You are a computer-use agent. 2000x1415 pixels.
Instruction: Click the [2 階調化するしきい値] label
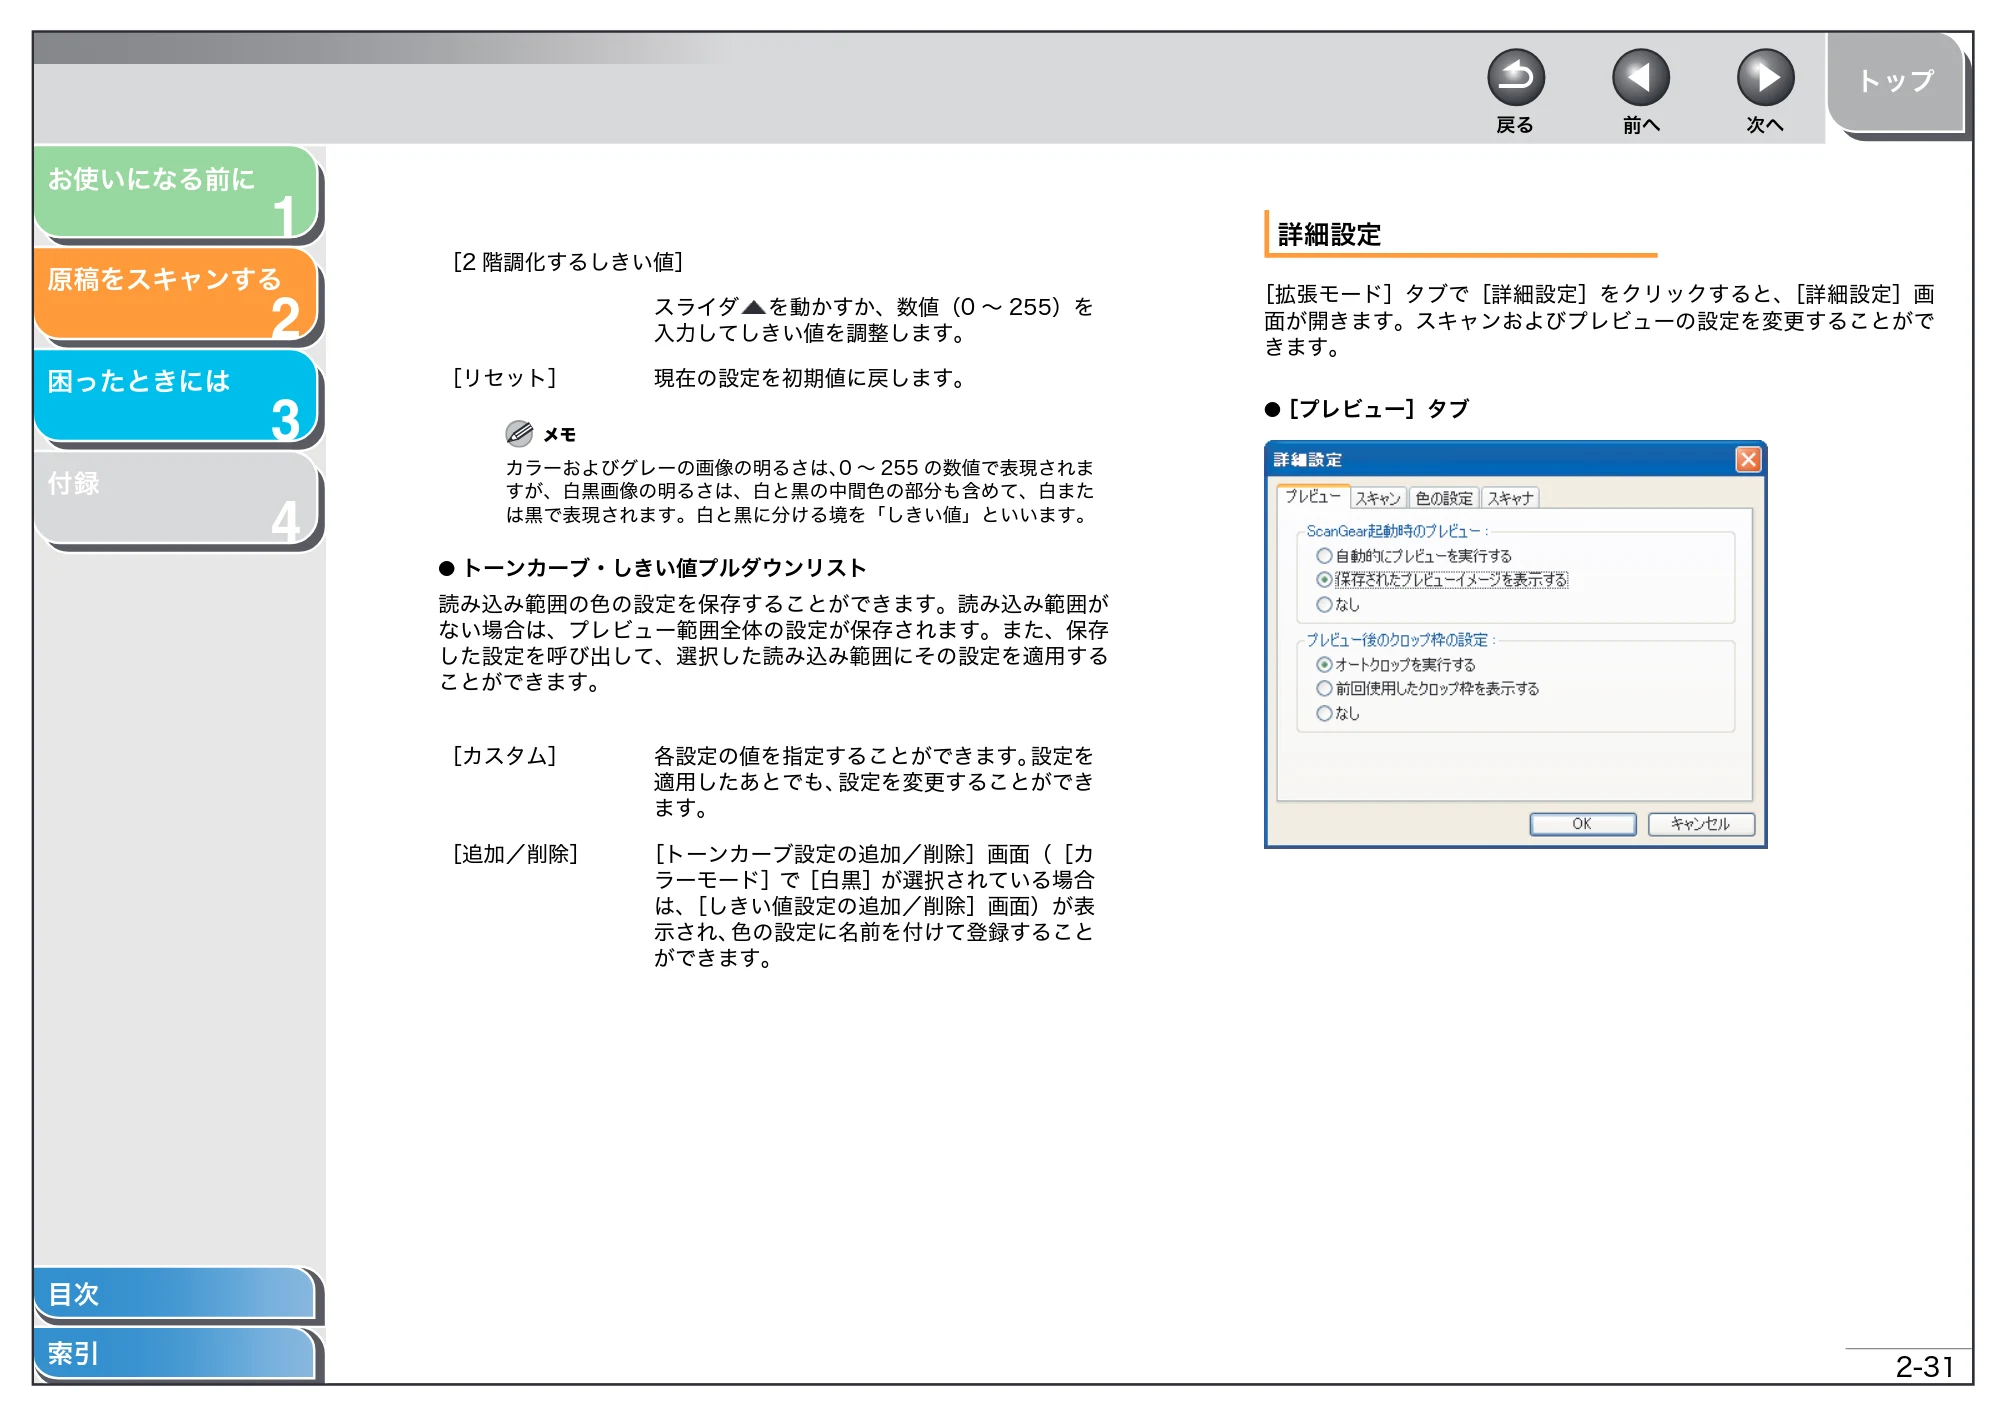567,261
